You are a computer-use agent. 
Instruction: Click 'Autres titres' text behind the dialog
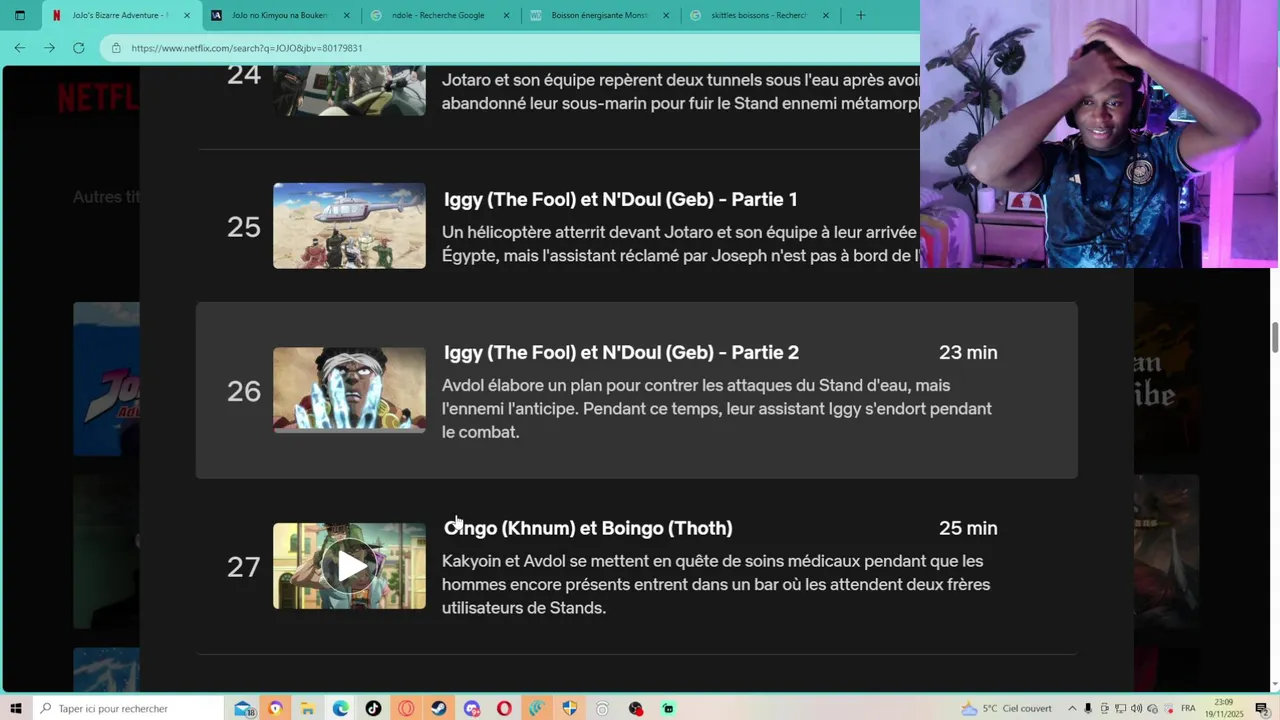(x=106, y=197)
